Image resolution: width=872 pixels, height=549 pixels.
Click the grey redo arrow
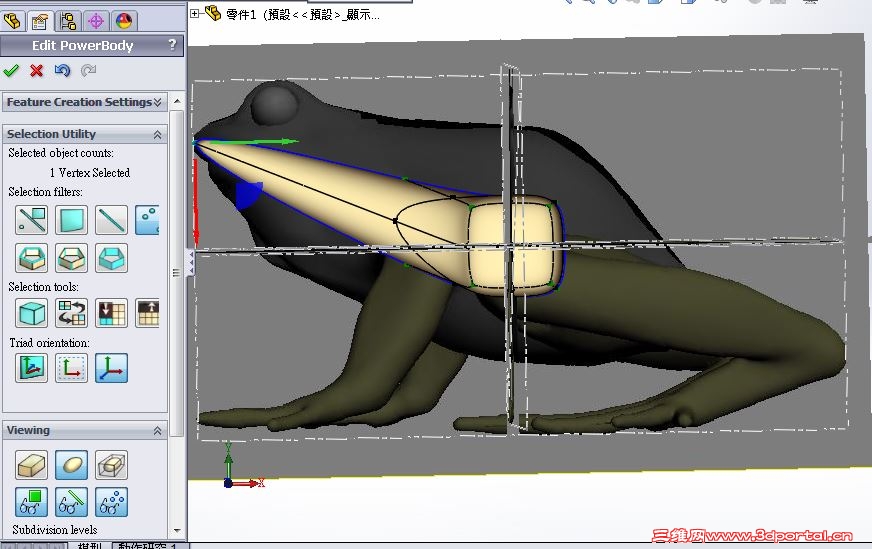(x=88, y=71)
